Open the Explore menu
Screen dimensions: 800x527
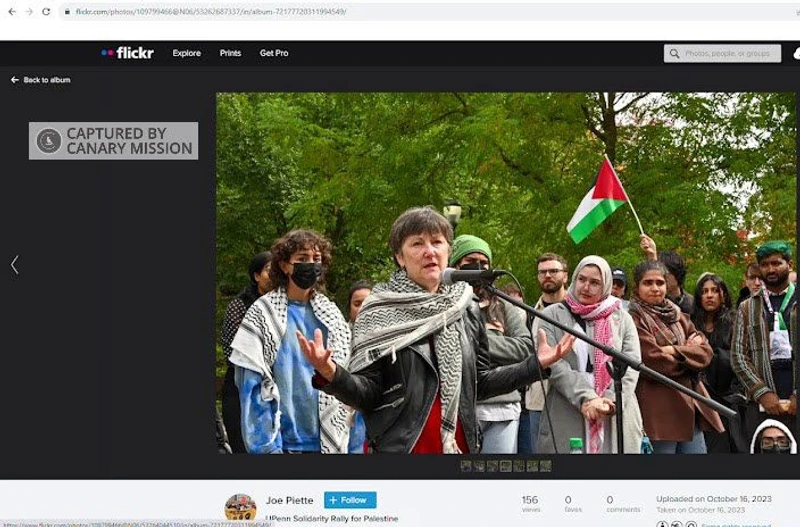pyautogui.click(x=186, y=53)
